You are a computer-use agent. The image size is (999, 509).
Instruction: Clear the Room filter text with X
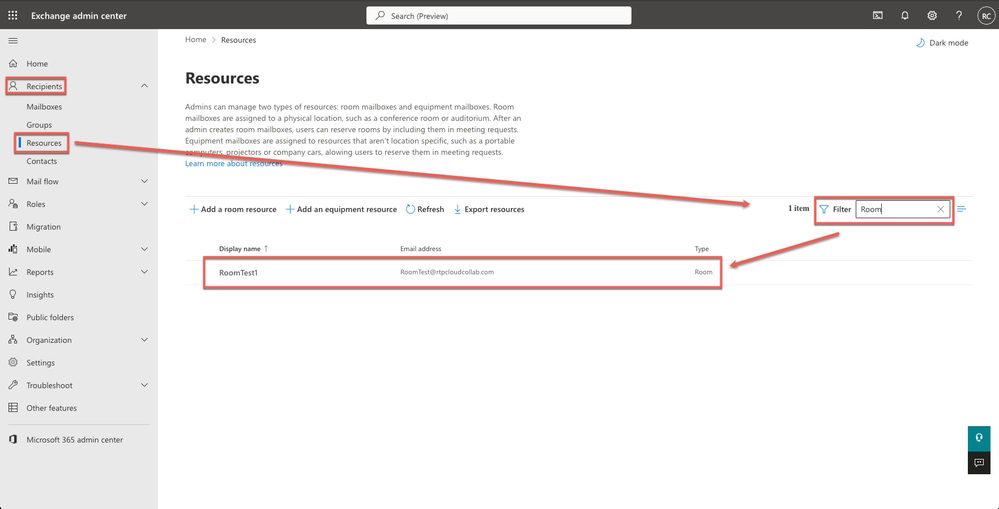tap(940, 209)
